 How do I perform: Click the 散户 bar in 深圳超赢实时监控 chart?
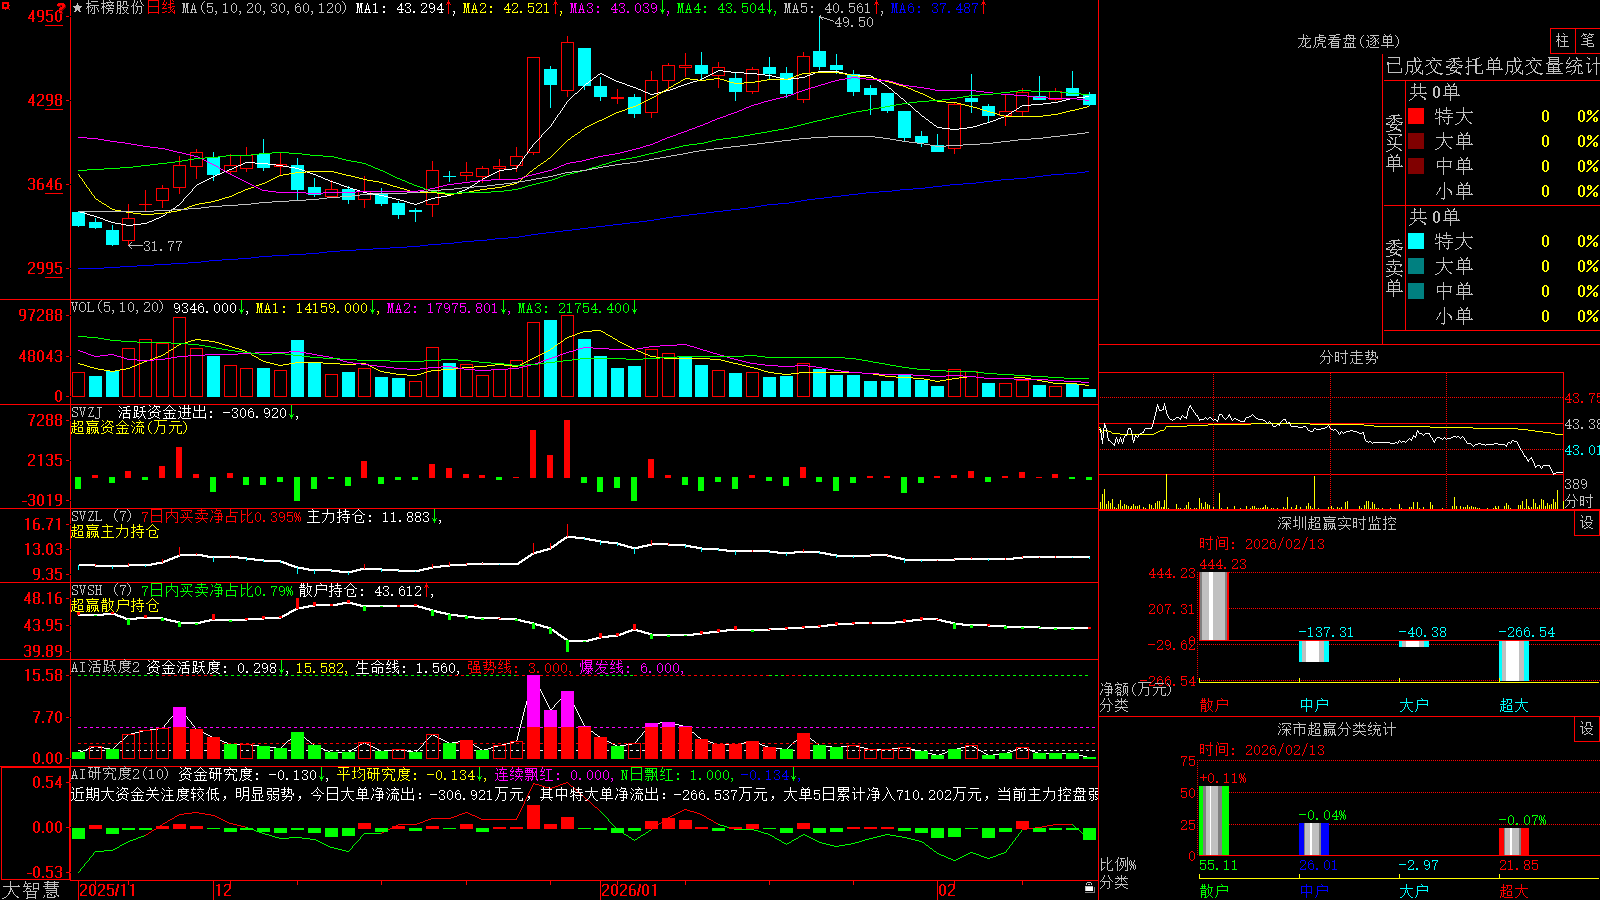tap(1214, 606)
